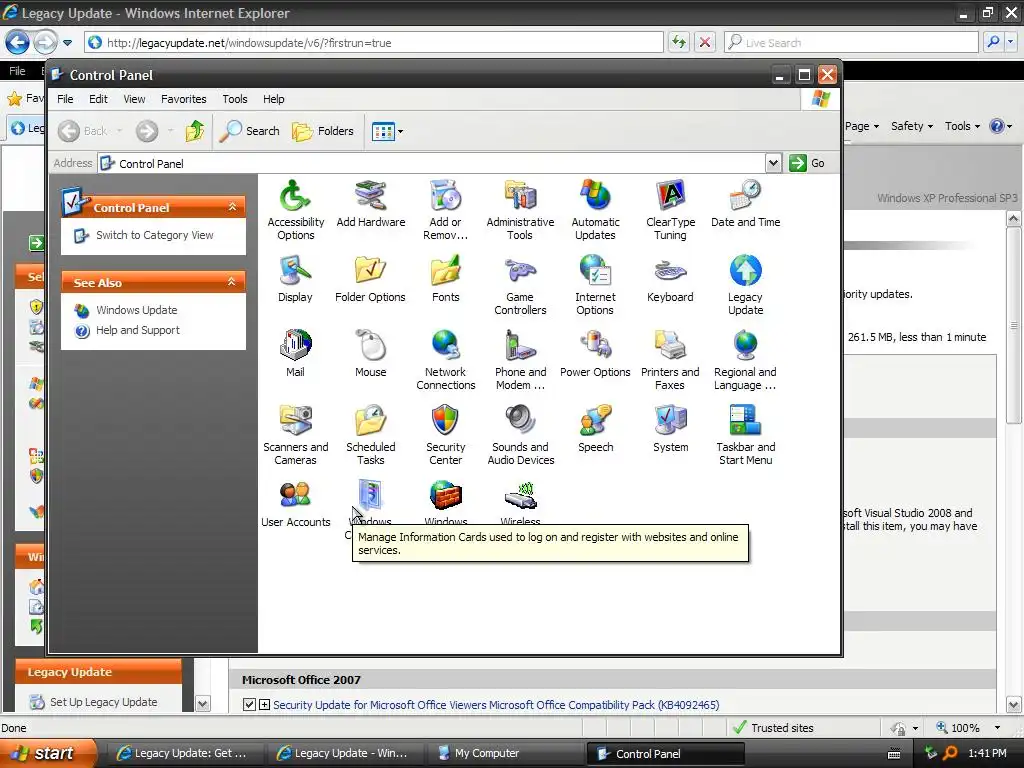
Task: Open Regional and Language Options
Action: pyautogui.click(x=745, y=359)
